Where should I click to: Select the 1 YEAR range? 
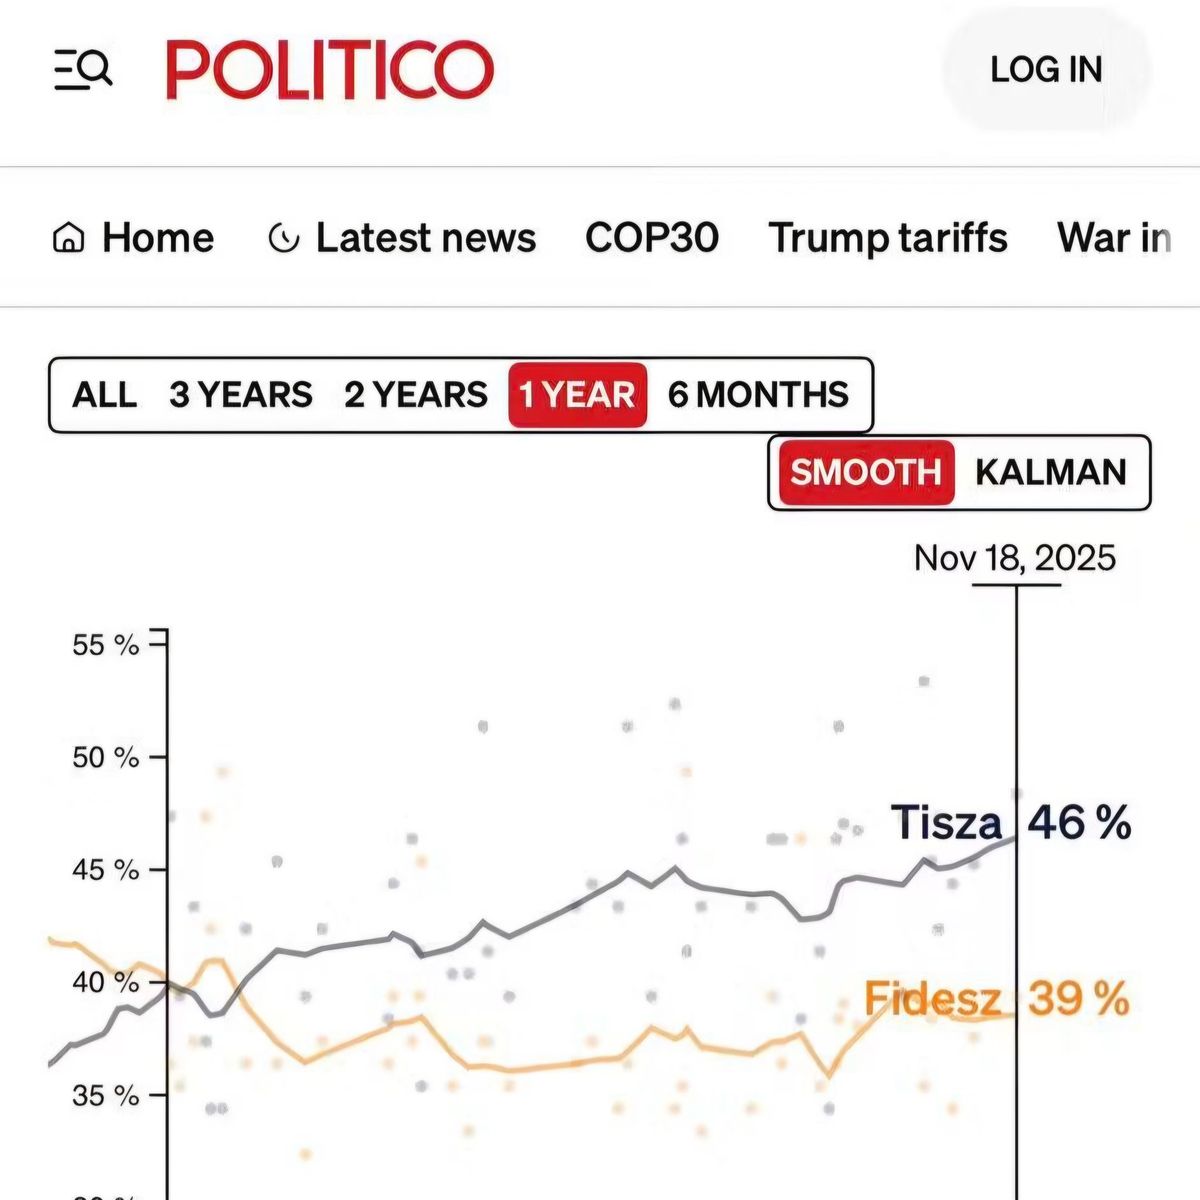click(577, 395)
